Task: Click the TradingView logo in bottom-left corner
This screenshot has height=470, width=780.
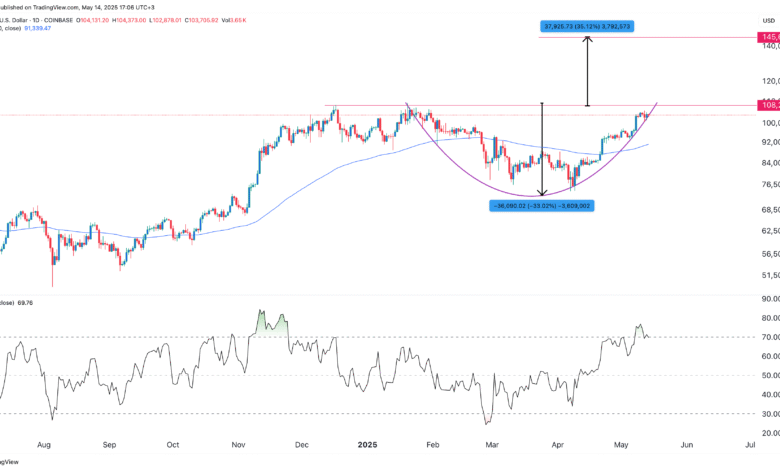Action: (x=8, y=461)
